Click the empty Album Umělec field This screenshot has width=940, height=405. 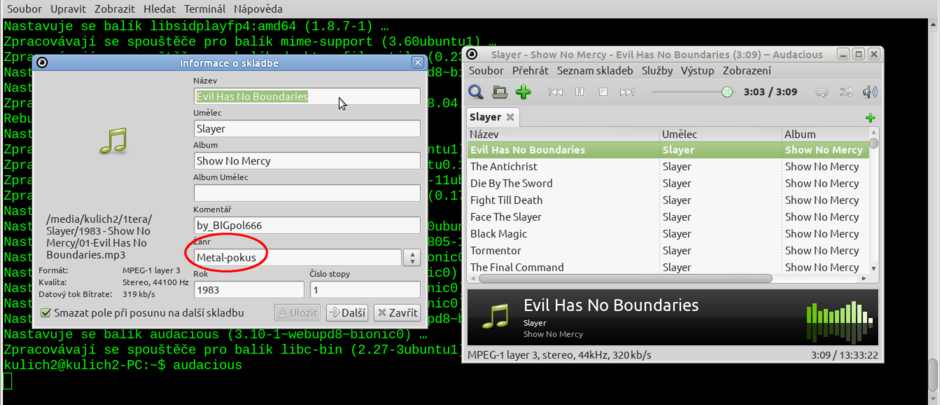(x=307, y=193)
